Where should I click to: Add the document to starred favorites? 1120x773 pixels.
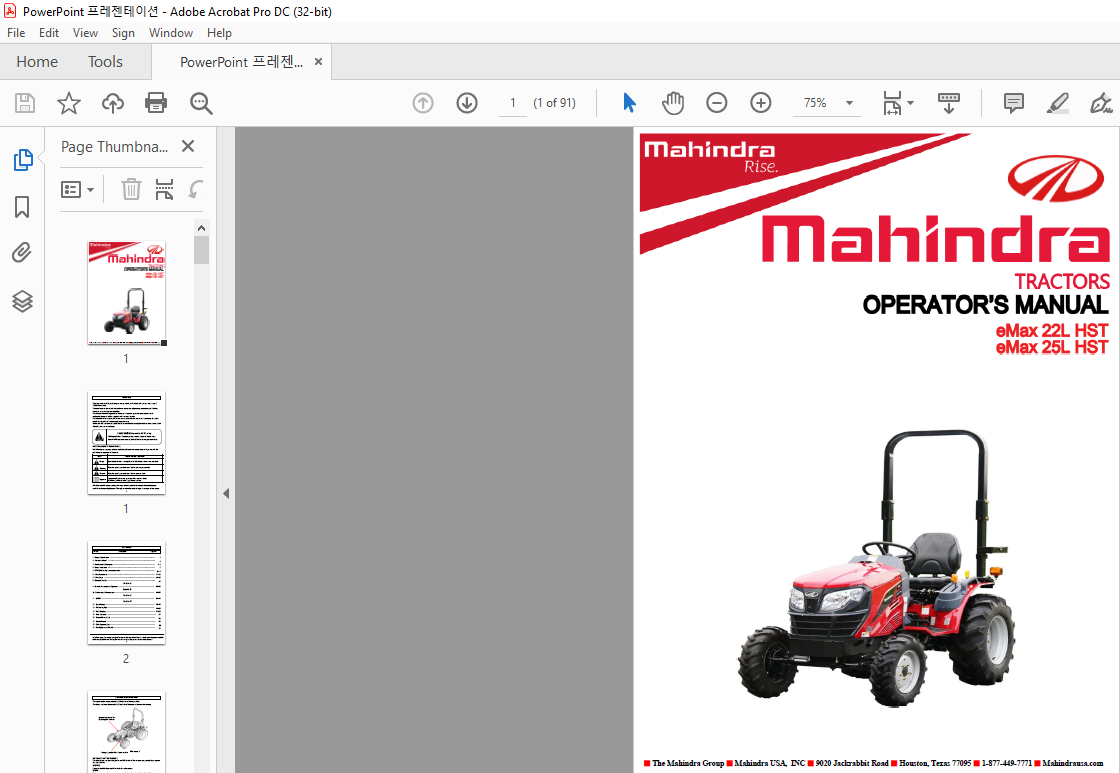point(69,103)
